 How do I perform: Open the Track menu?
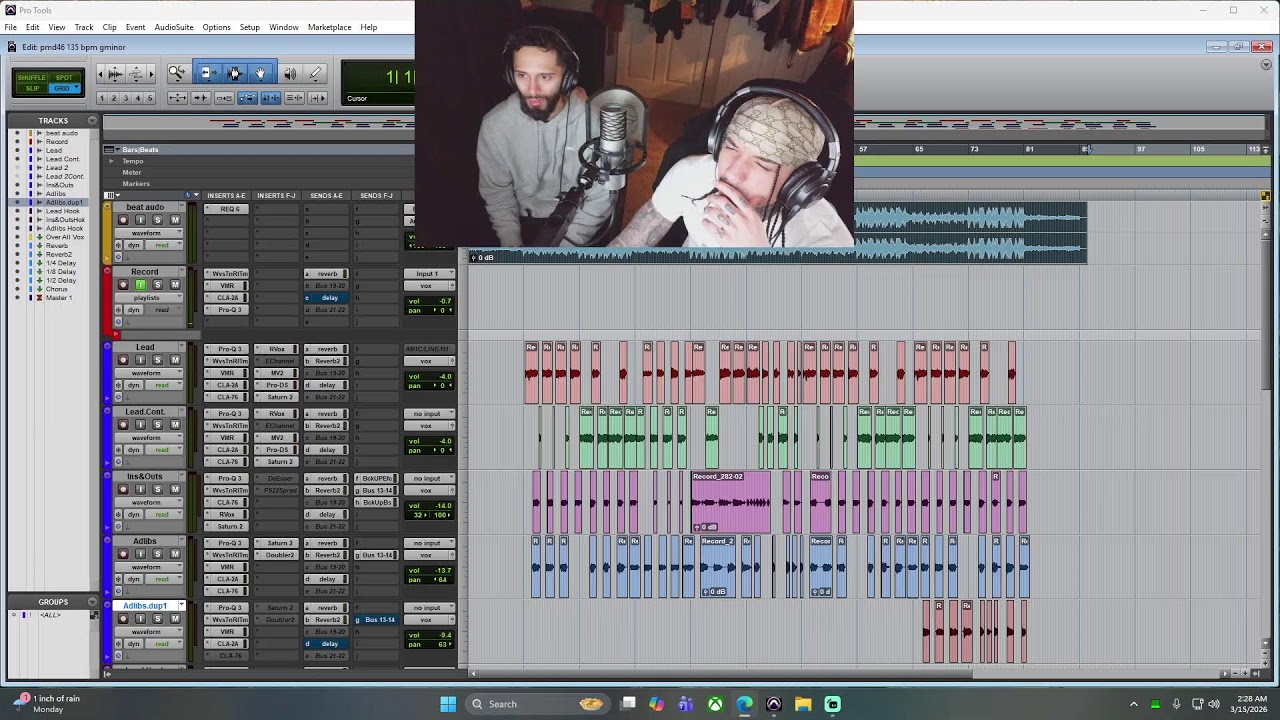(84, 27)
